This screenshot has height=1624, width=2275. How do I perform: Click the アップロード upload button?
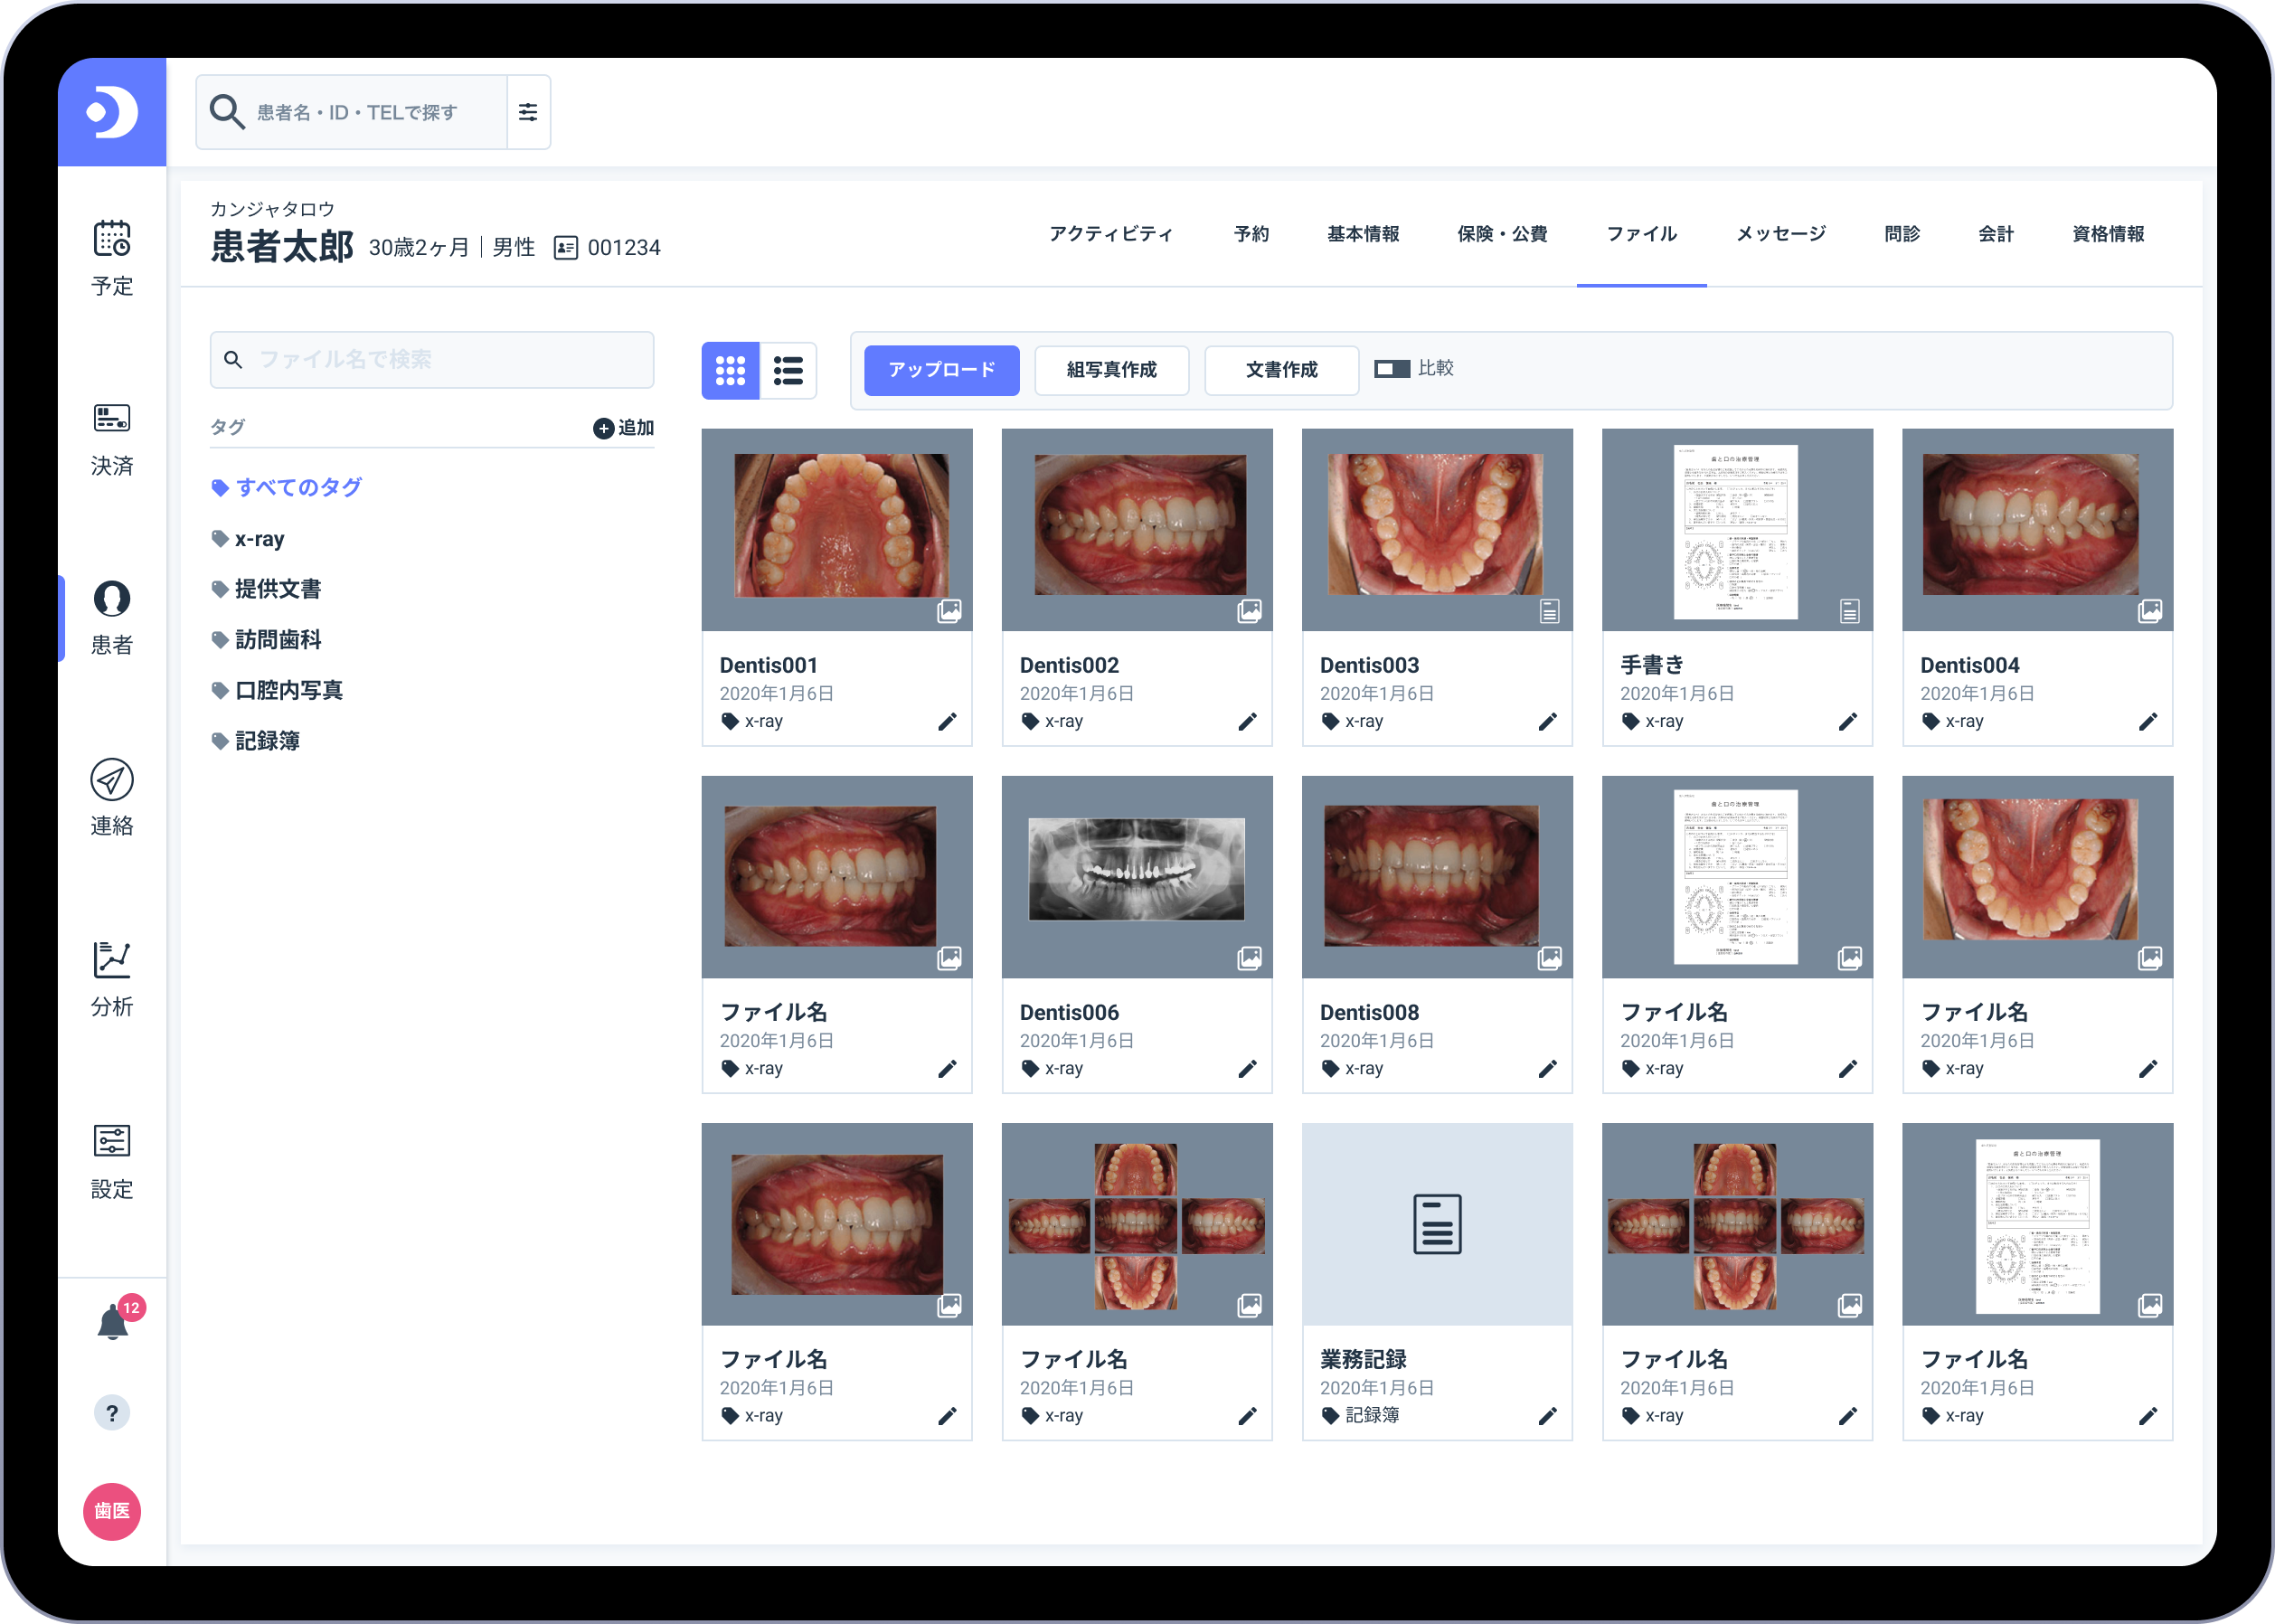tap(941, 370)
